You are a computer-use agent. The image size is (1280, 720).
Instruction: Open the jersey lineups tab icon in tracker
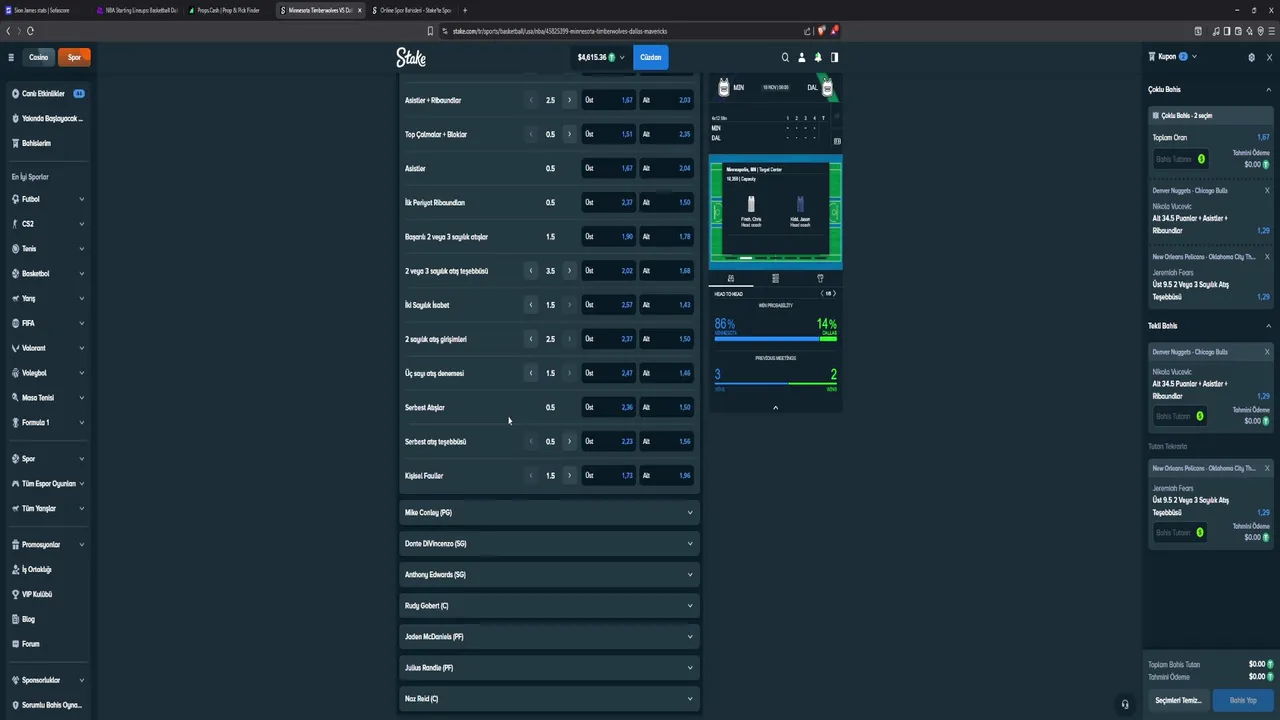[x=820, y=278]
